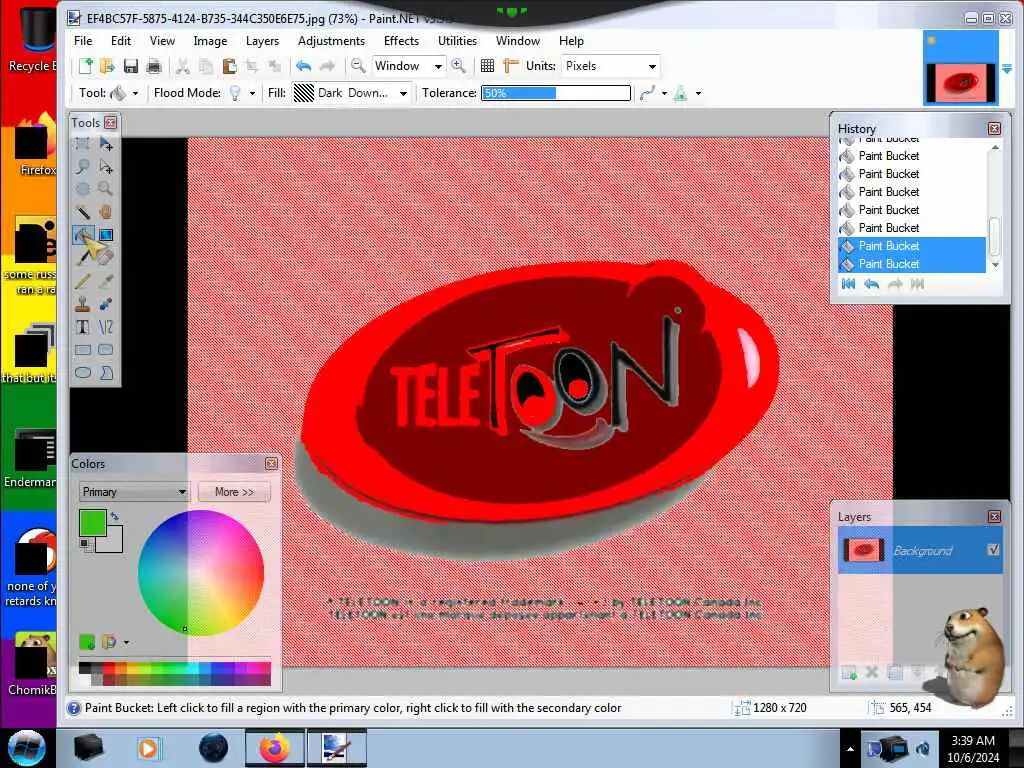The width and height of the screenshot is (1024, 768).
Task: Open the Primary color selector dropdown
Action: coord(134,492)
